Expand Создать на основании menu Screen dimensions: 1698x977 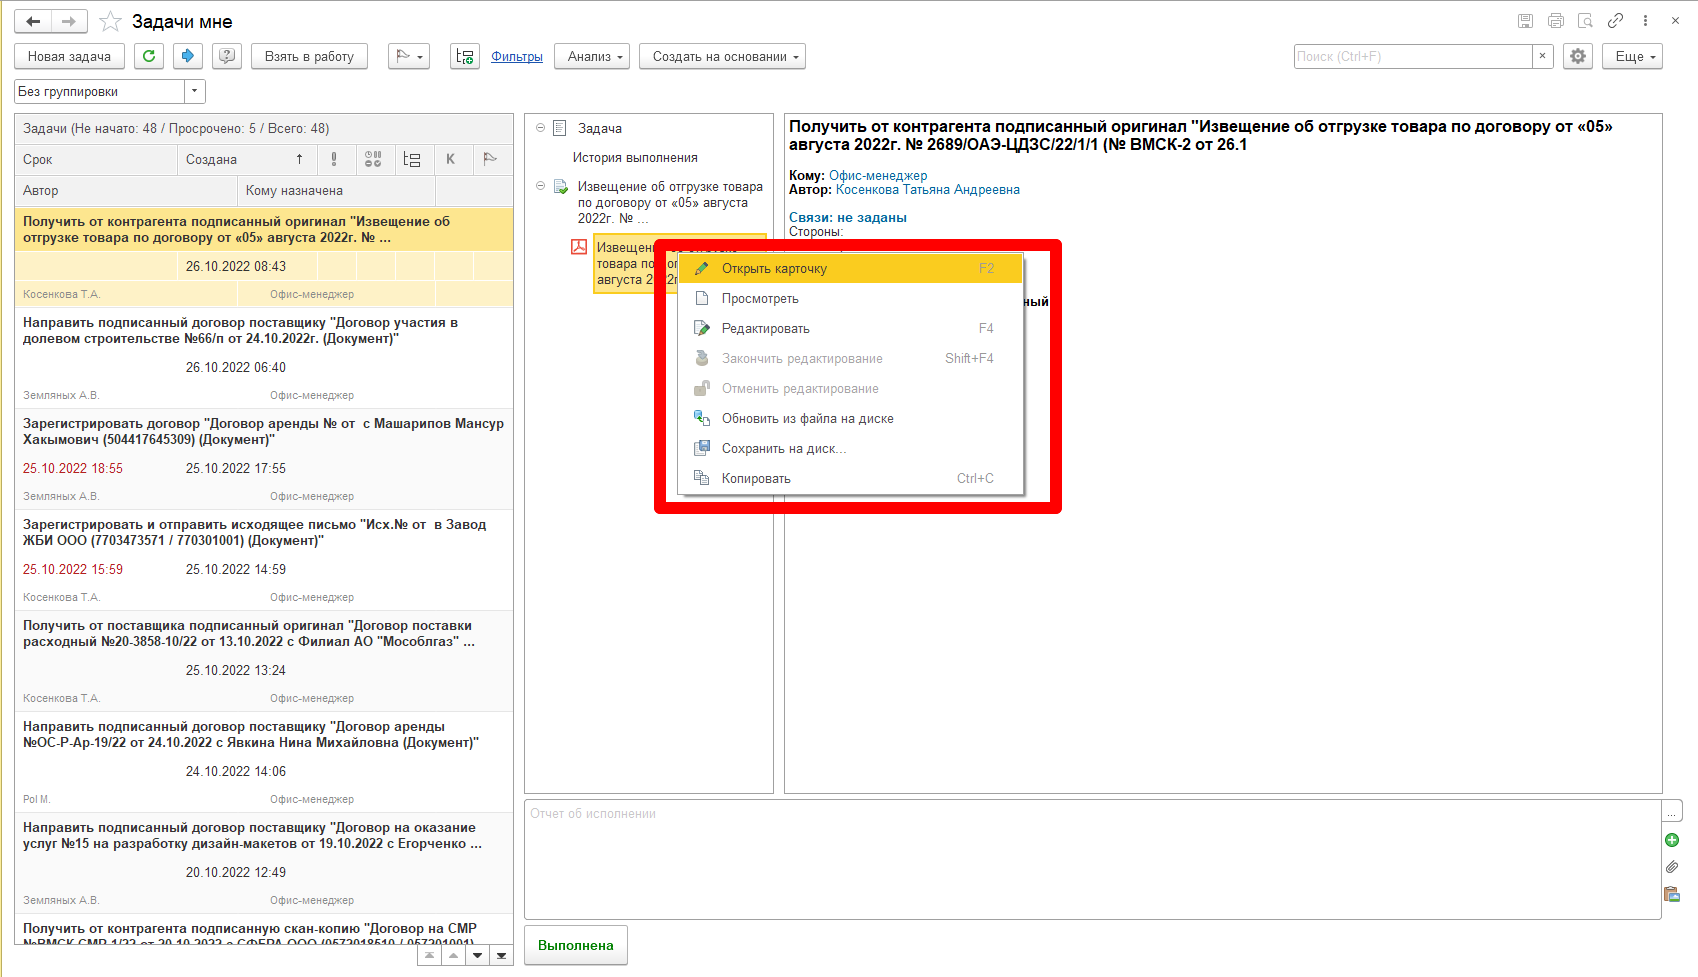pos(722,56)
